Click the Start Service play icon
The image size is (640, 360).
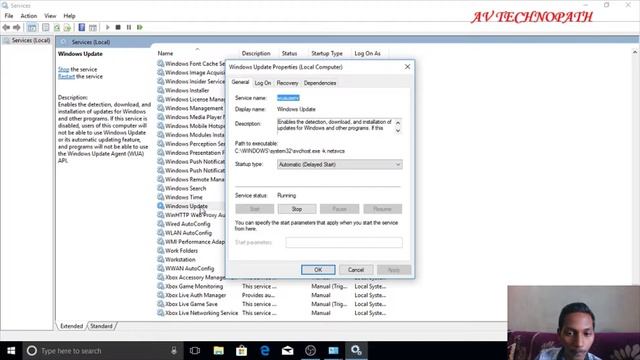pos(108,27)
